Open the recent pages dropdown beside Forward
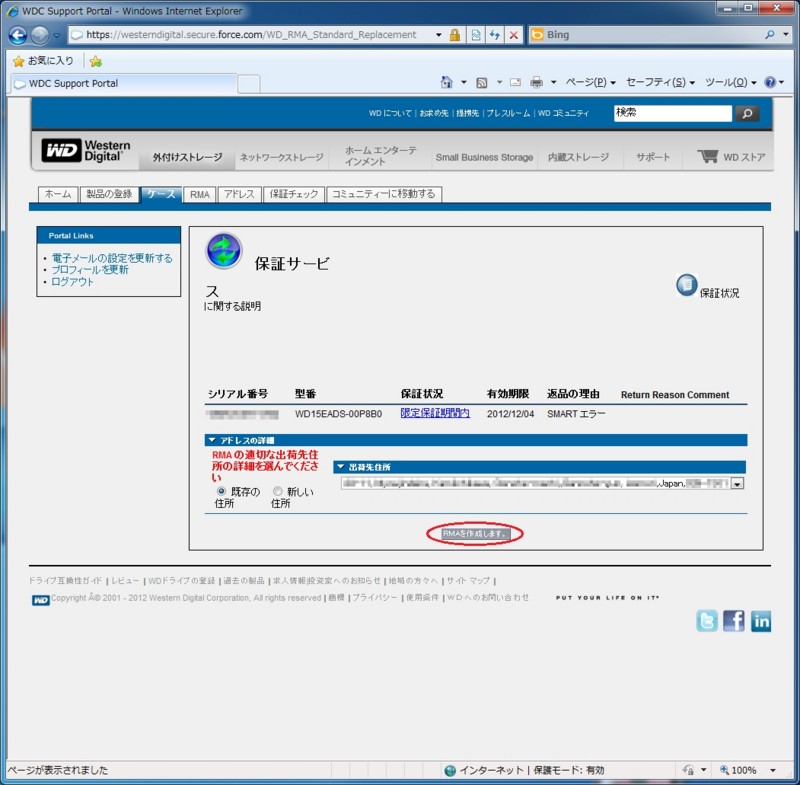 coord(56,35)
